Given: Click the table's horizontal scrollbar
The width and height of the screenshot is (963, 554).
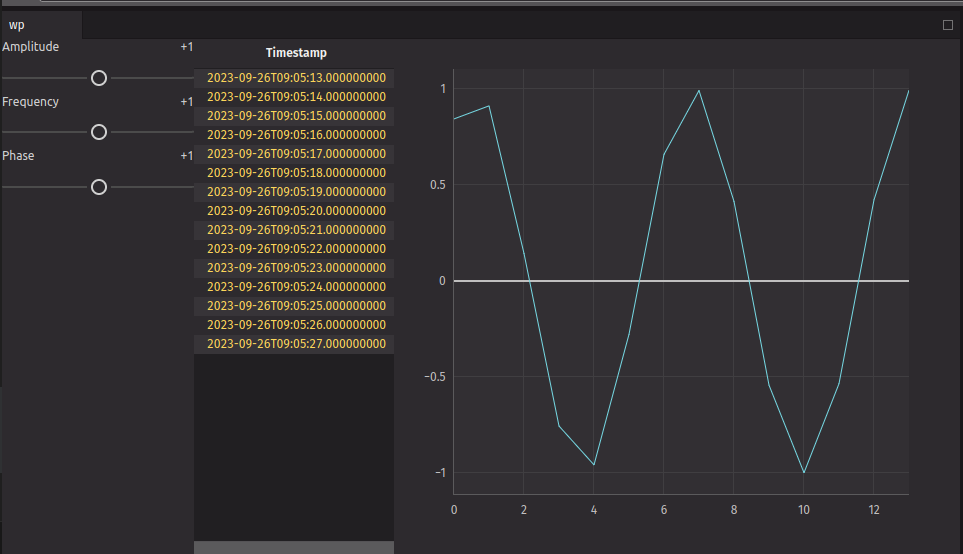Looking at the screenshot, I should tap(294, 547).
